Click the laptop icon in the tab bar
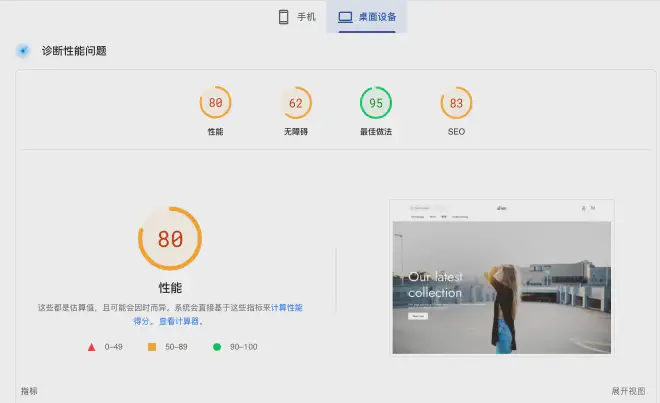 point(345,17)
